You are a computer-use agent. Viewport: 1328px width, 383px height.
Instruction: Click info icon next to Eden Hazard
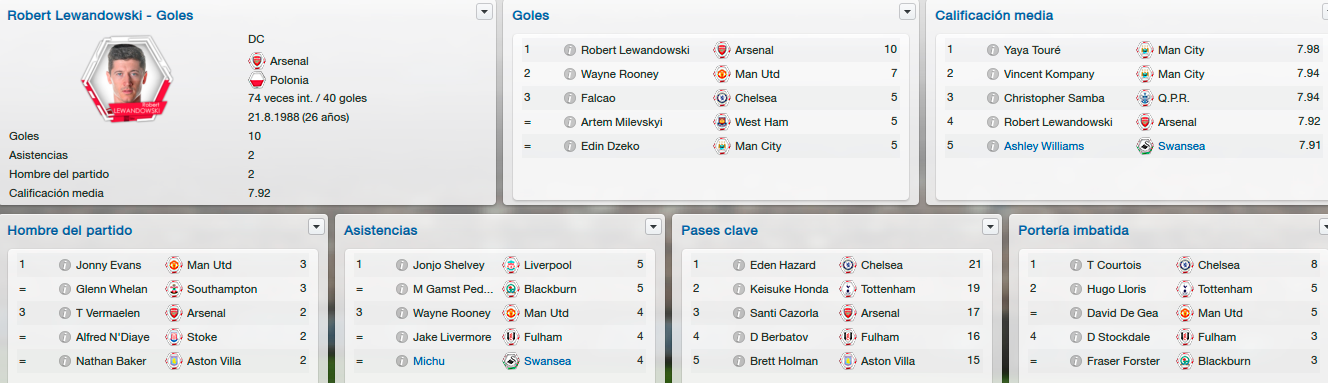tap(739, 265)
